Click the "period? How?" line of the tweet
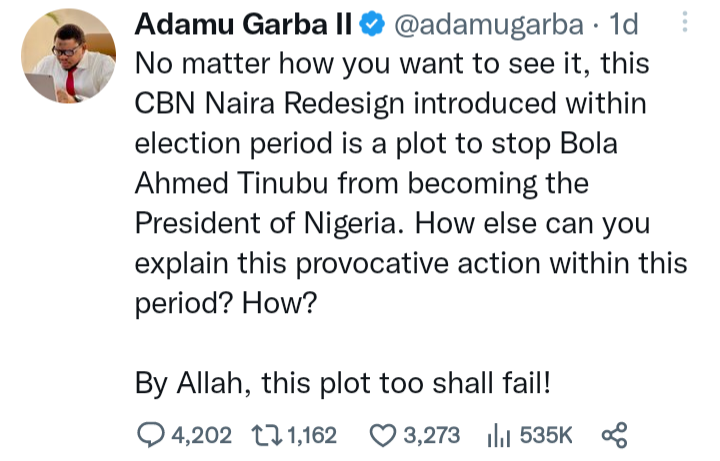 click(x=225, y=301)
